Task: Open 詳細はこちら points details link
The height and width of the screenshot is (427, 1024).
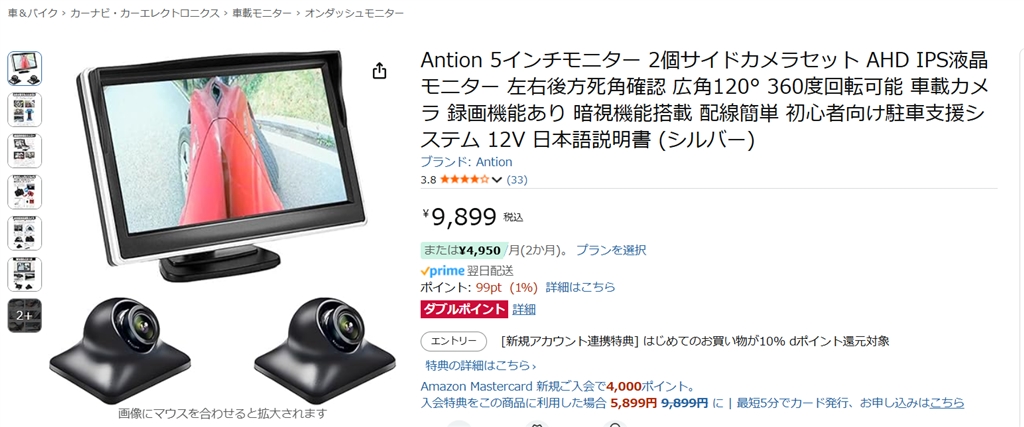Action: 581,287
